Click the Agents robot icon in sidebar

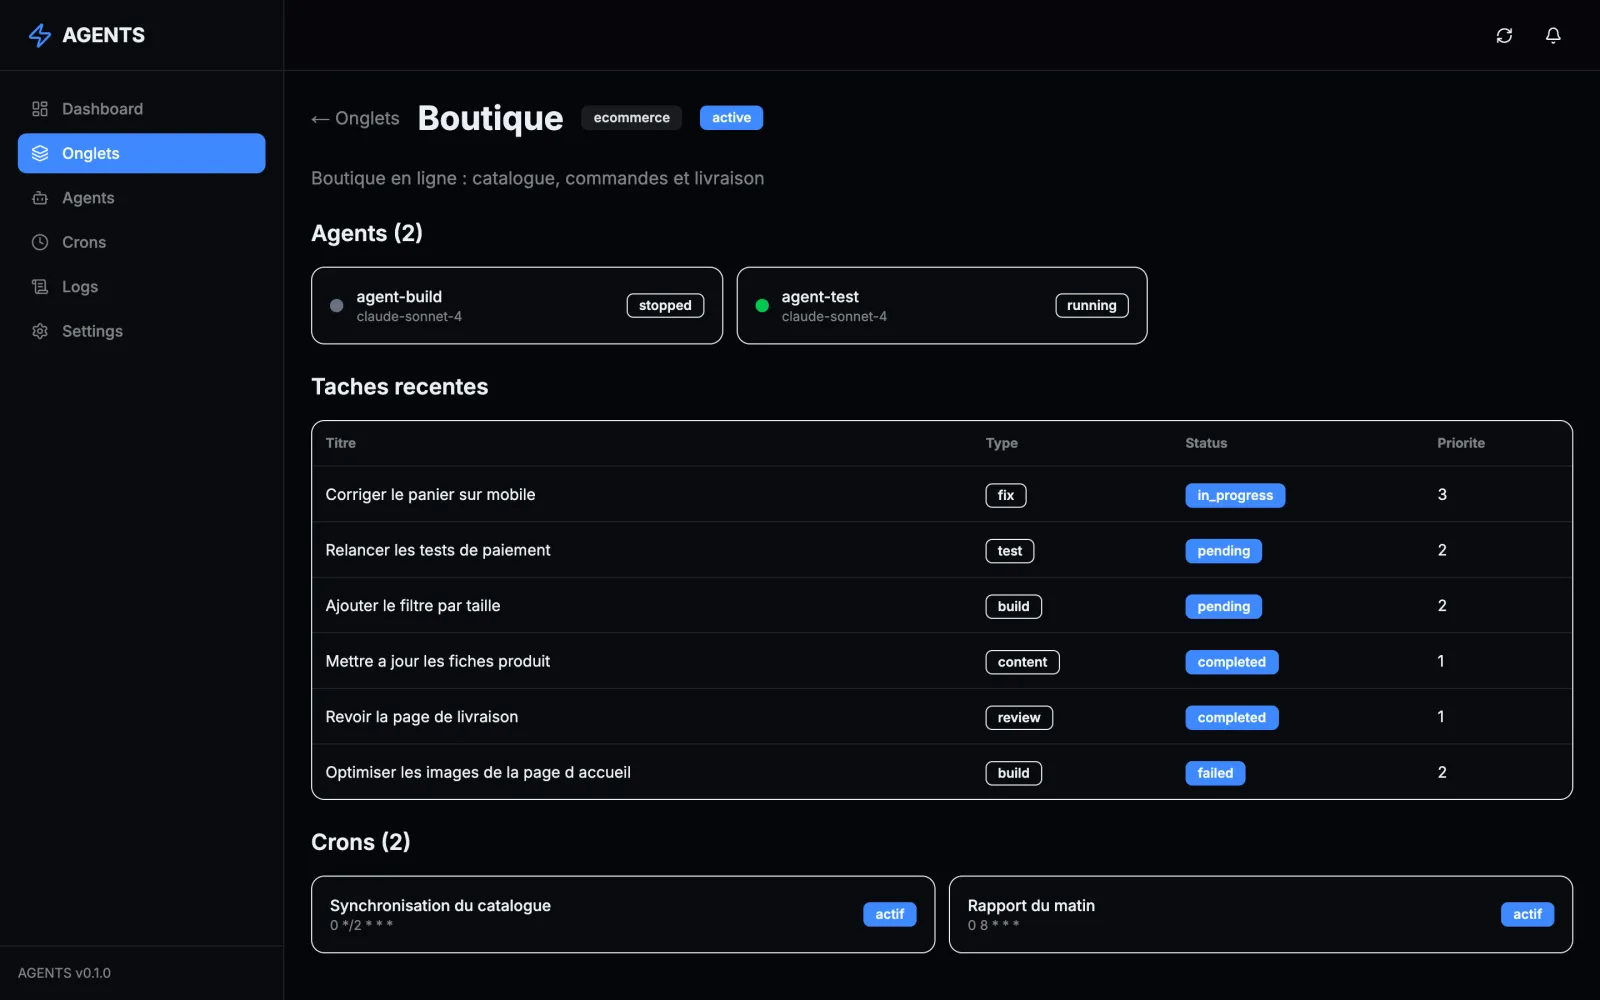point(40,198)
